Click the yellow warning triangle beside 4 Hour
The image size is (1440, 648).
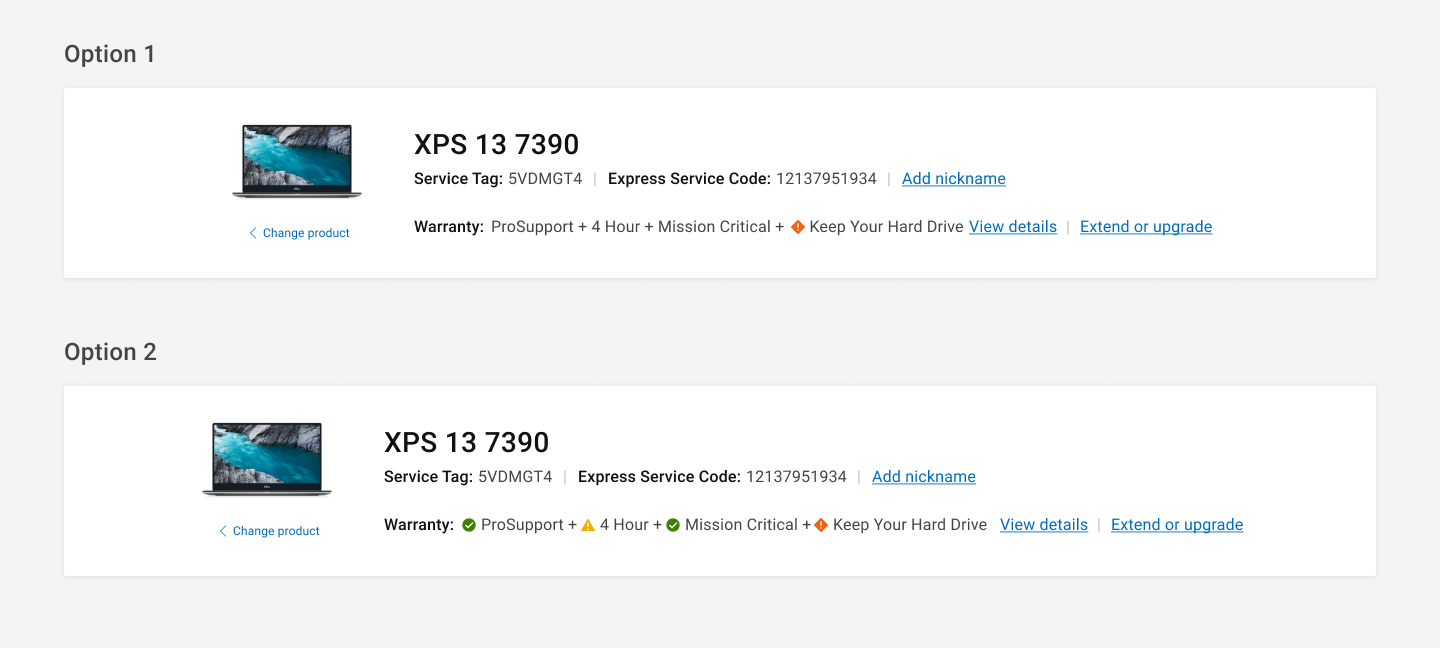coord(588,525)
